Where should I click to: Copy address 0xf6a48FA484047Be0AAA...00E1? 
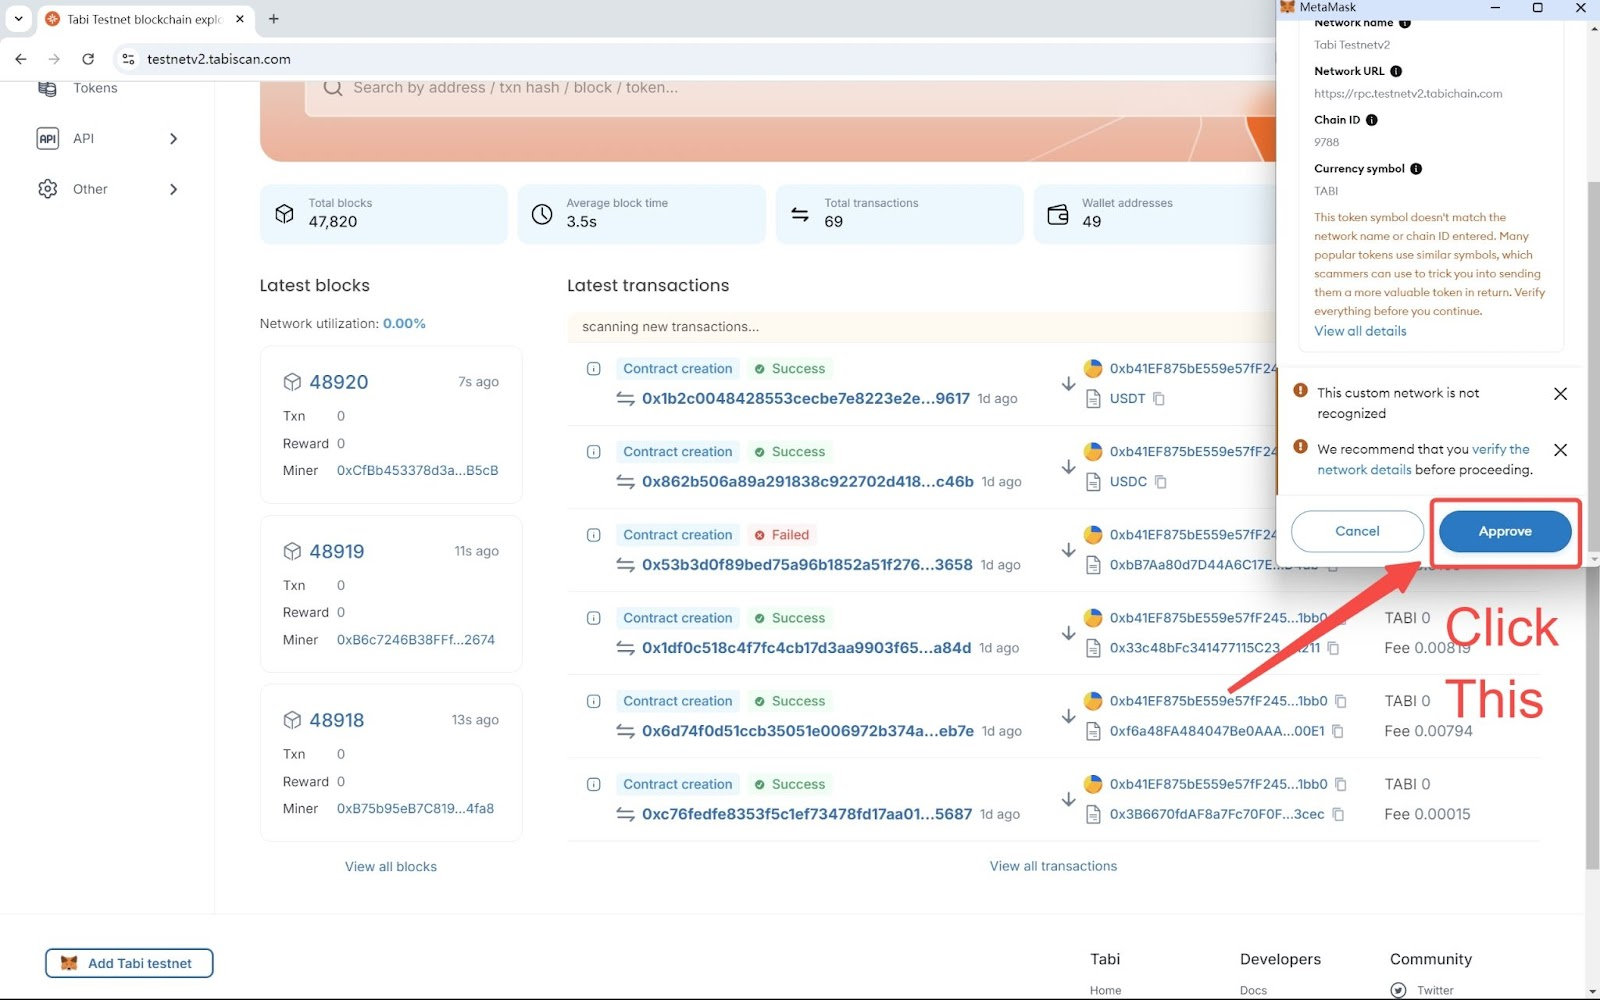[x=1338, y=731]
